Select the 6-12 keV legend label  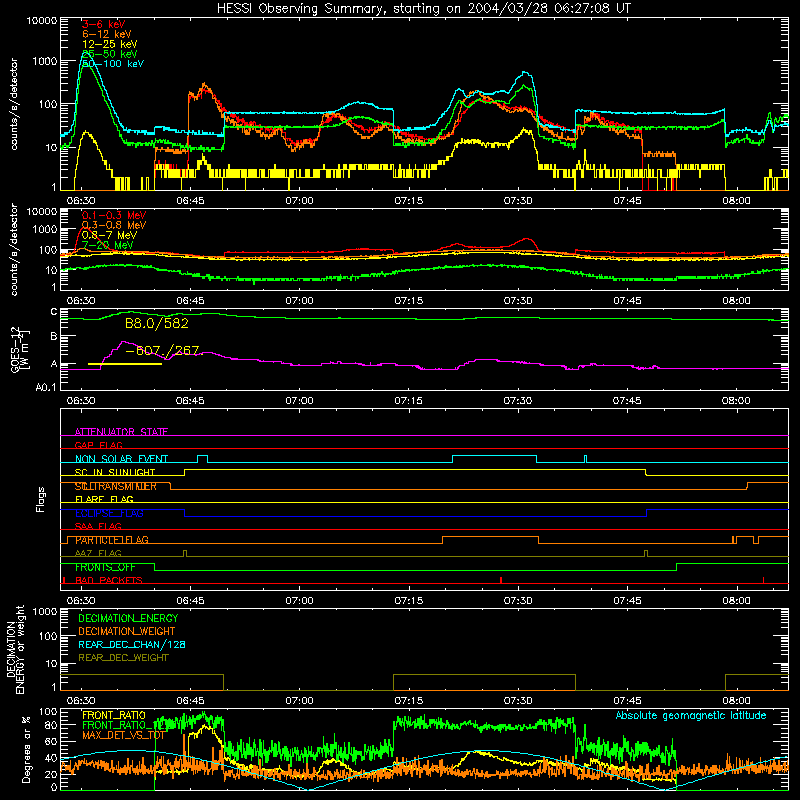[x=106, y=34]
